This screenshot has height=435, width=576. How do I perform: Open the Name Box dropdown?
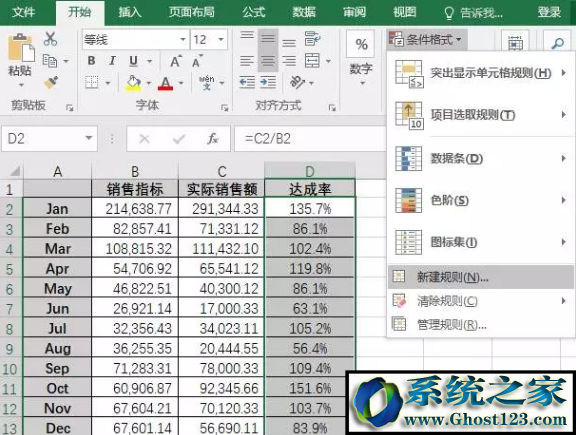click(x=89, y=138)
